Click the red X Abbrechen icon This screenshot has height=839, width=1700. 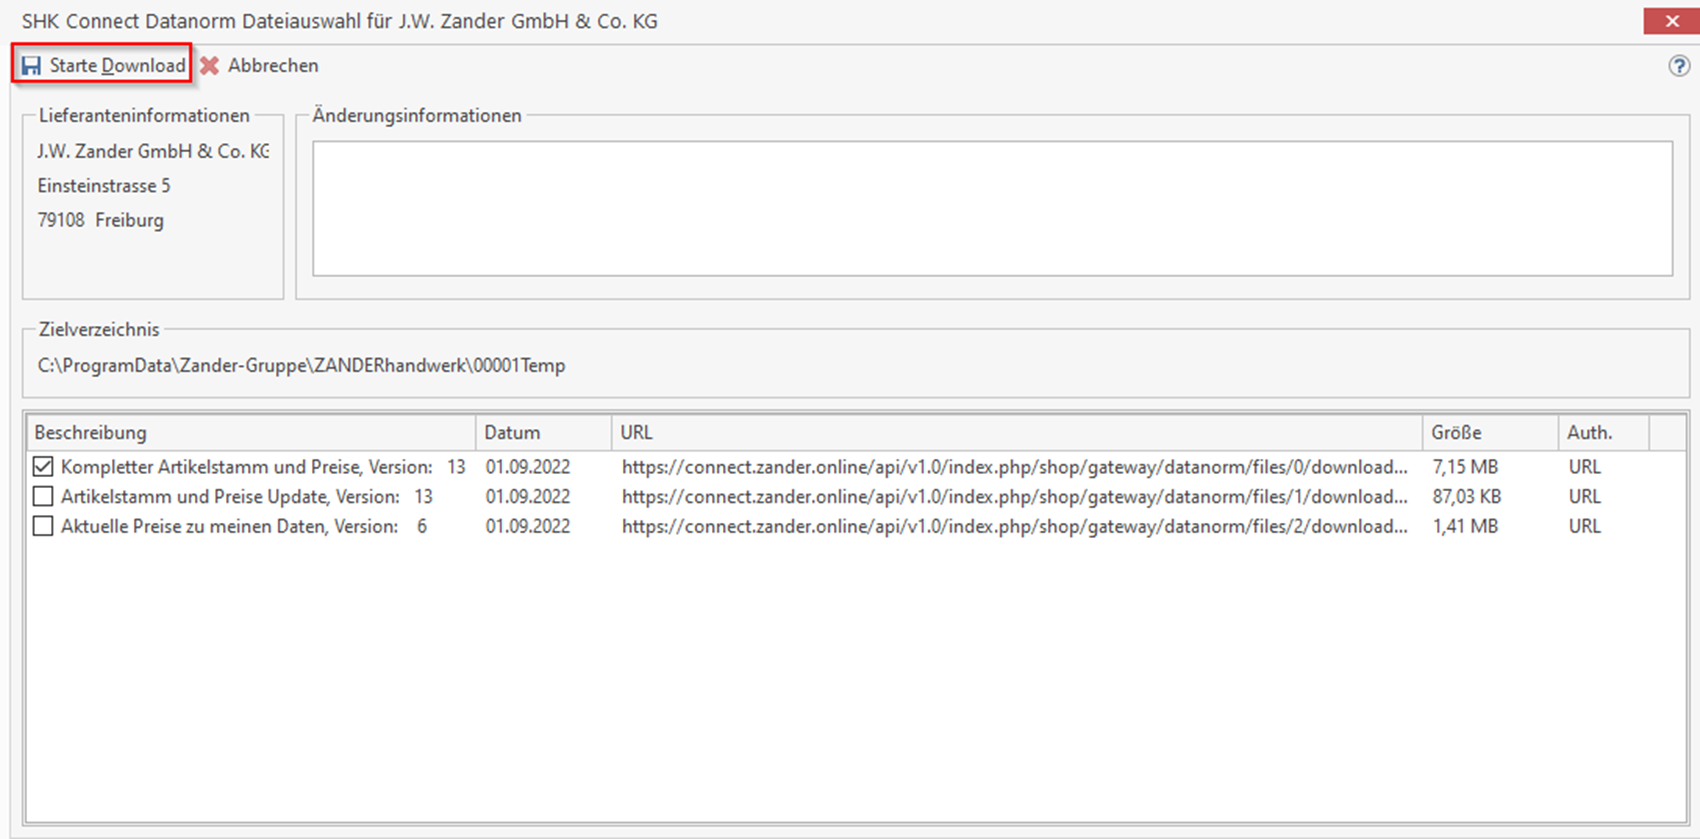pyautogui.click(x=210, y=66)
